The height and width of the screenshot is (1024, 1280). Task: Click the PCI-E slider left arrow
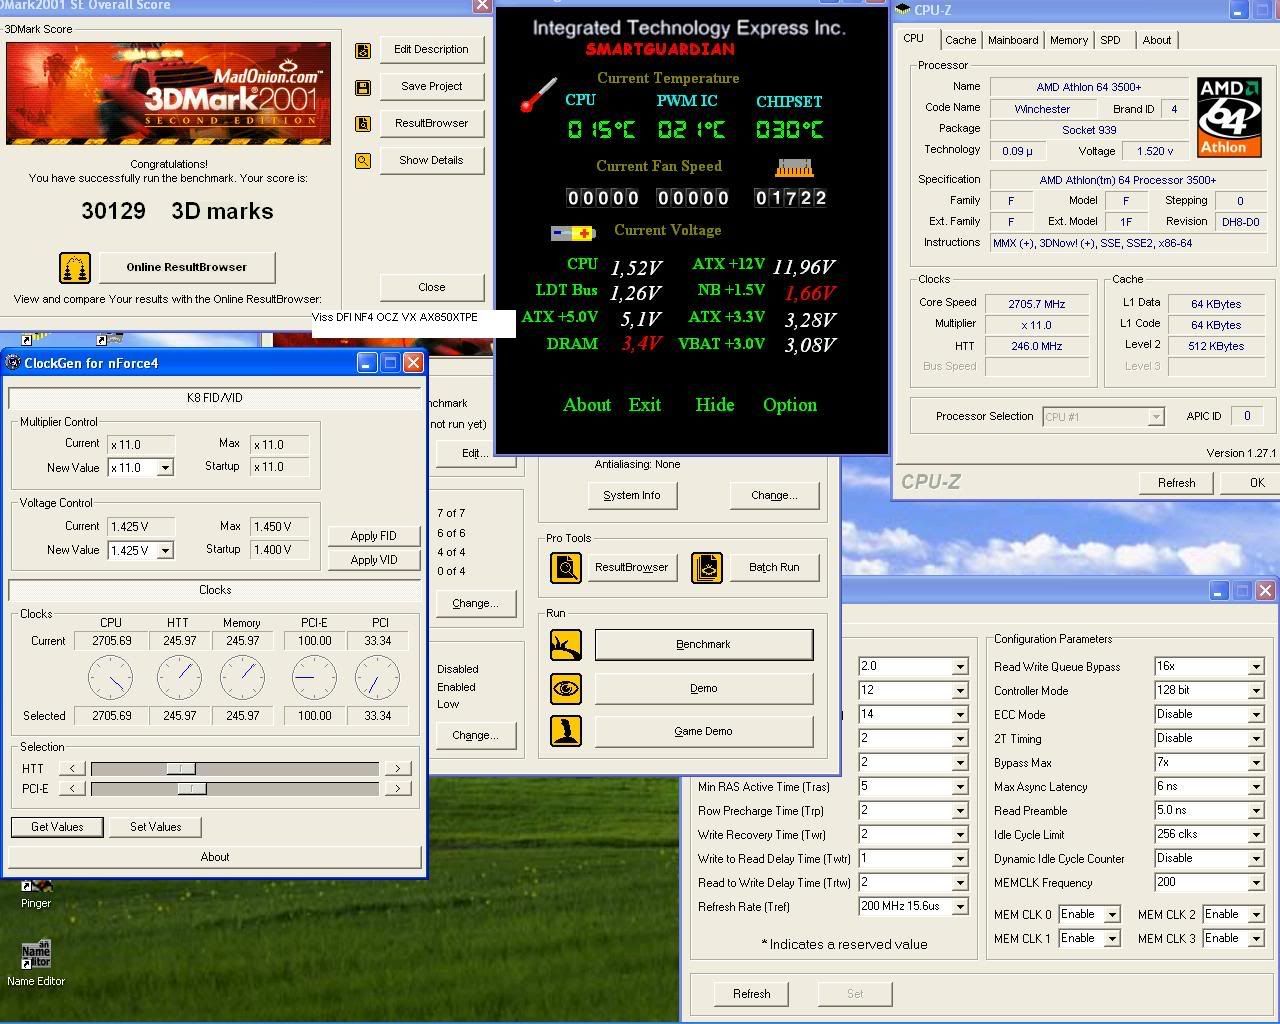click(72, 788)
